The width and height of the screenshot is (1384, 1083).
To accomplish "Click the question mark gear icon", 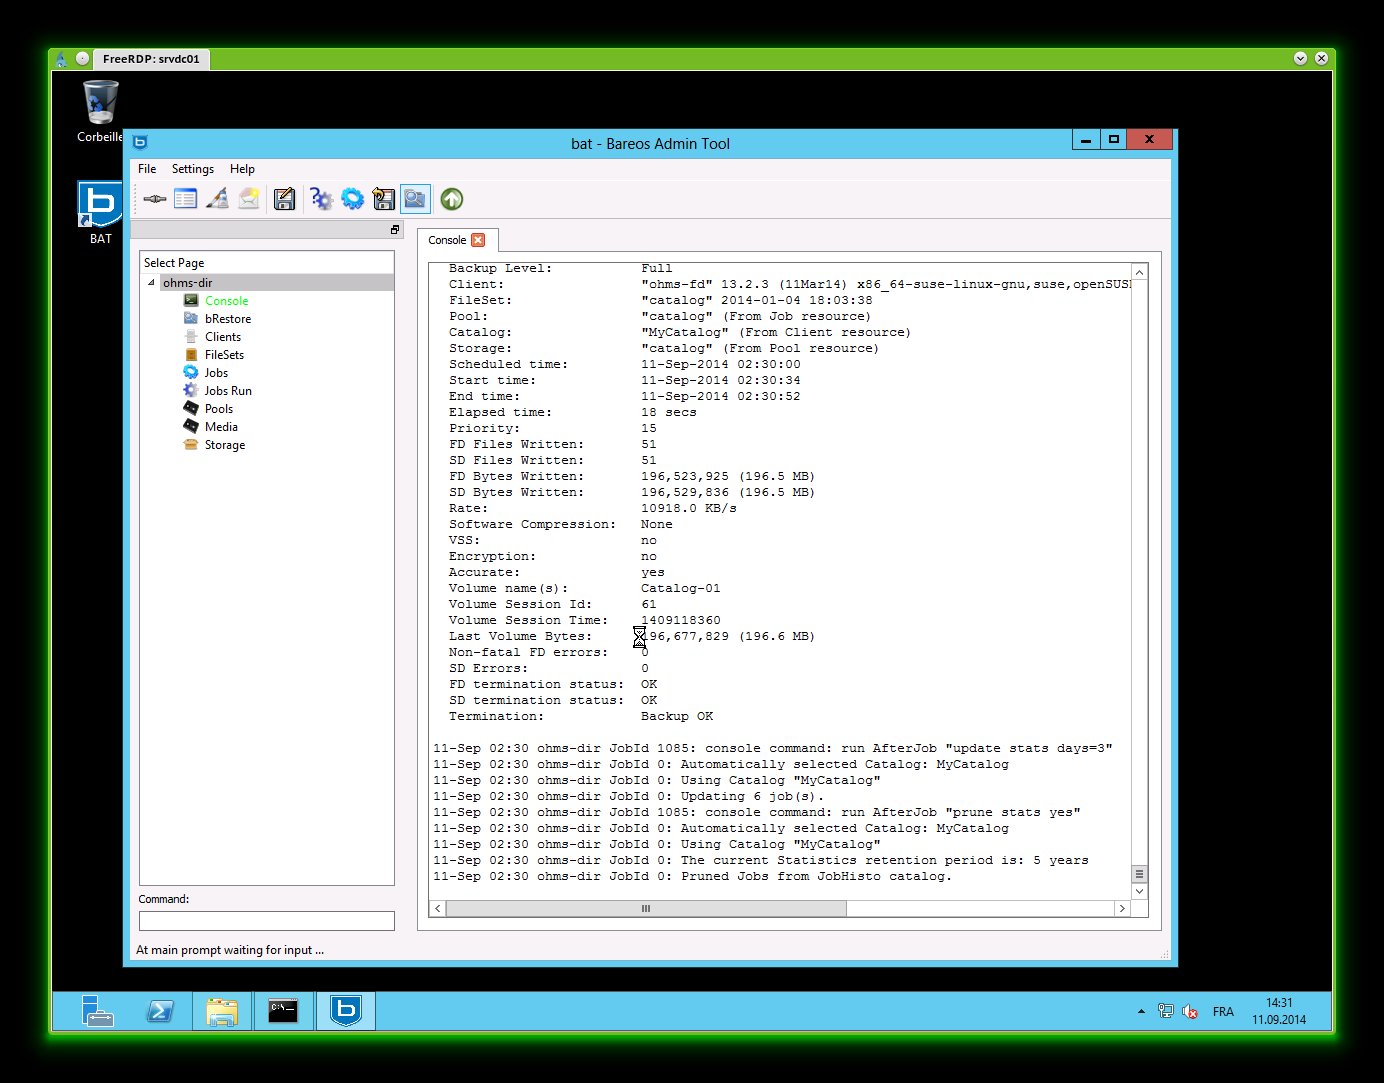I will pos(321,199).
